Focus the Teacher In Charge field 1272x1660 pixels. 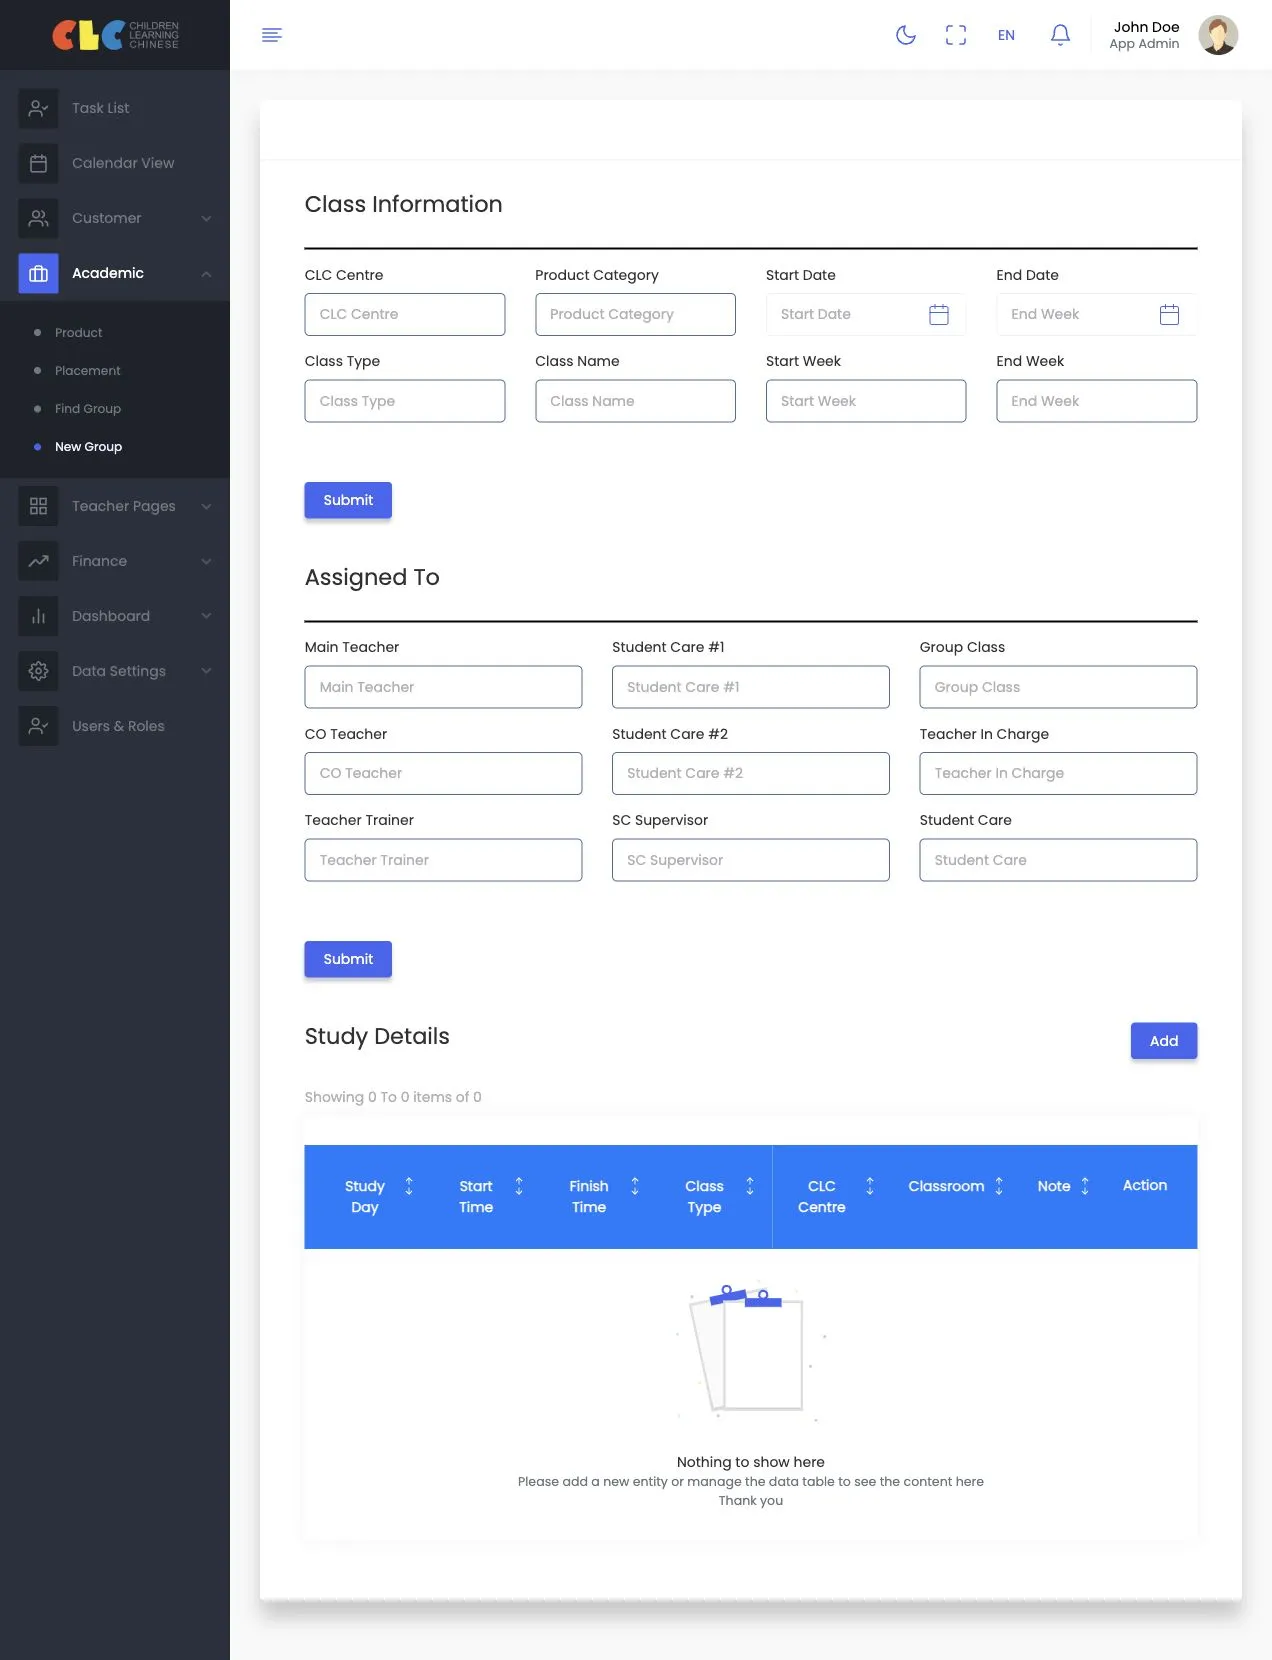[x=1058, y=773]
